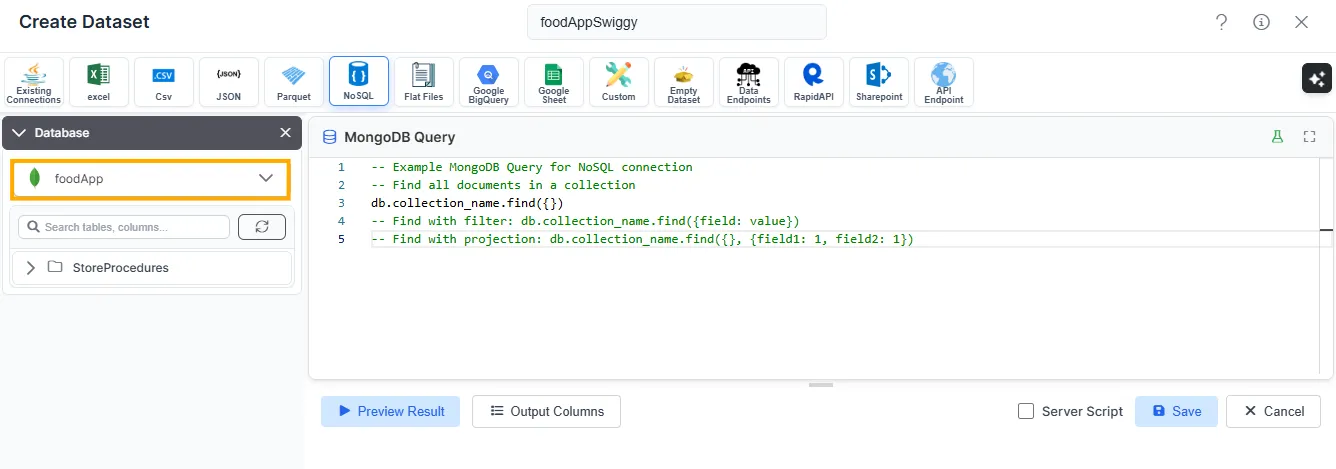Open the AI sparkle assistant
Image resolution: width=1336 pixels, height=469 pixels.
(x=1317, y=79)
